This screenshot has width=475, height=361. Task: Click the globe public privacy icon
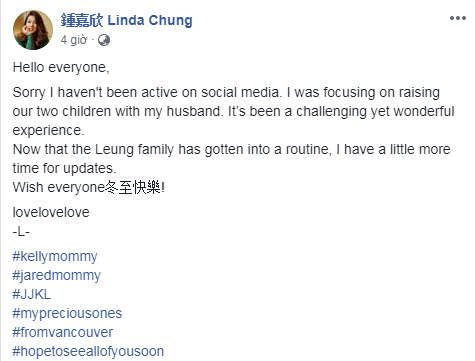(x=104, y=40)
